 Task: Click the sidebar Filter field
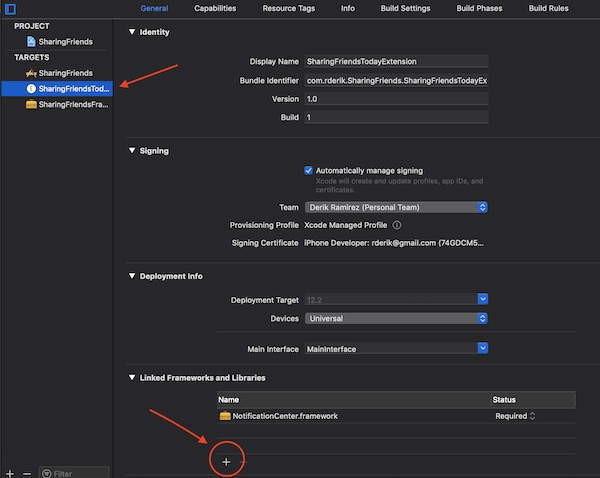tap(74, 473)
